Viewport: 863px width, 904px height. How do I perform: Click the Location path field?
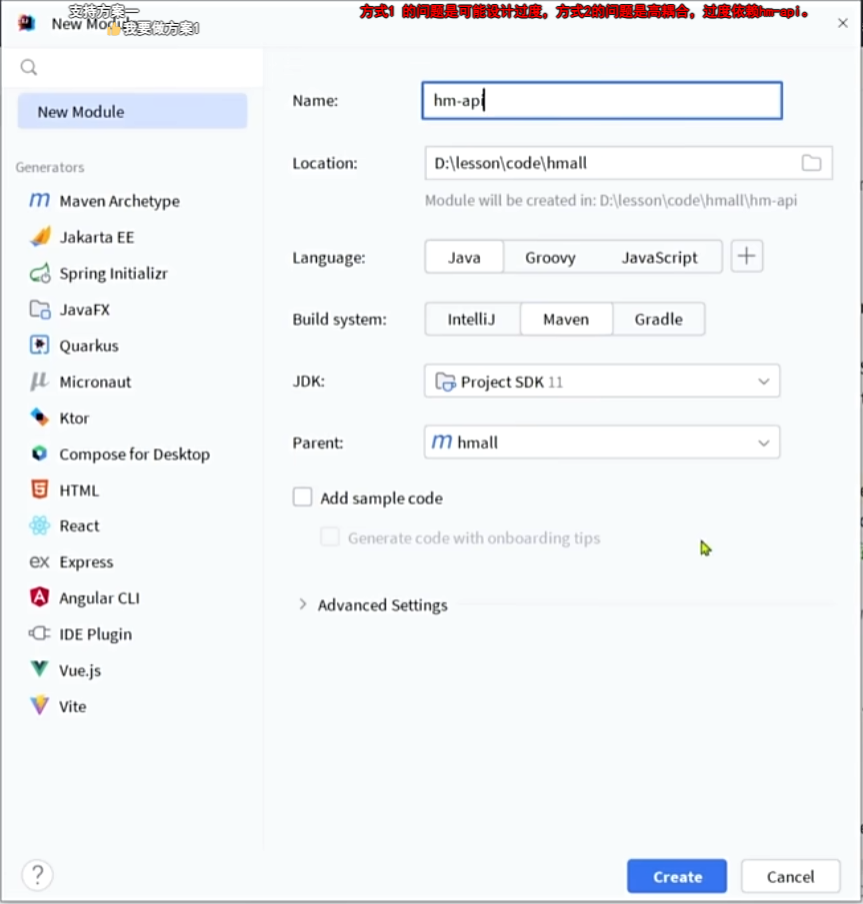pyautogui.click(x=628, y=163)
